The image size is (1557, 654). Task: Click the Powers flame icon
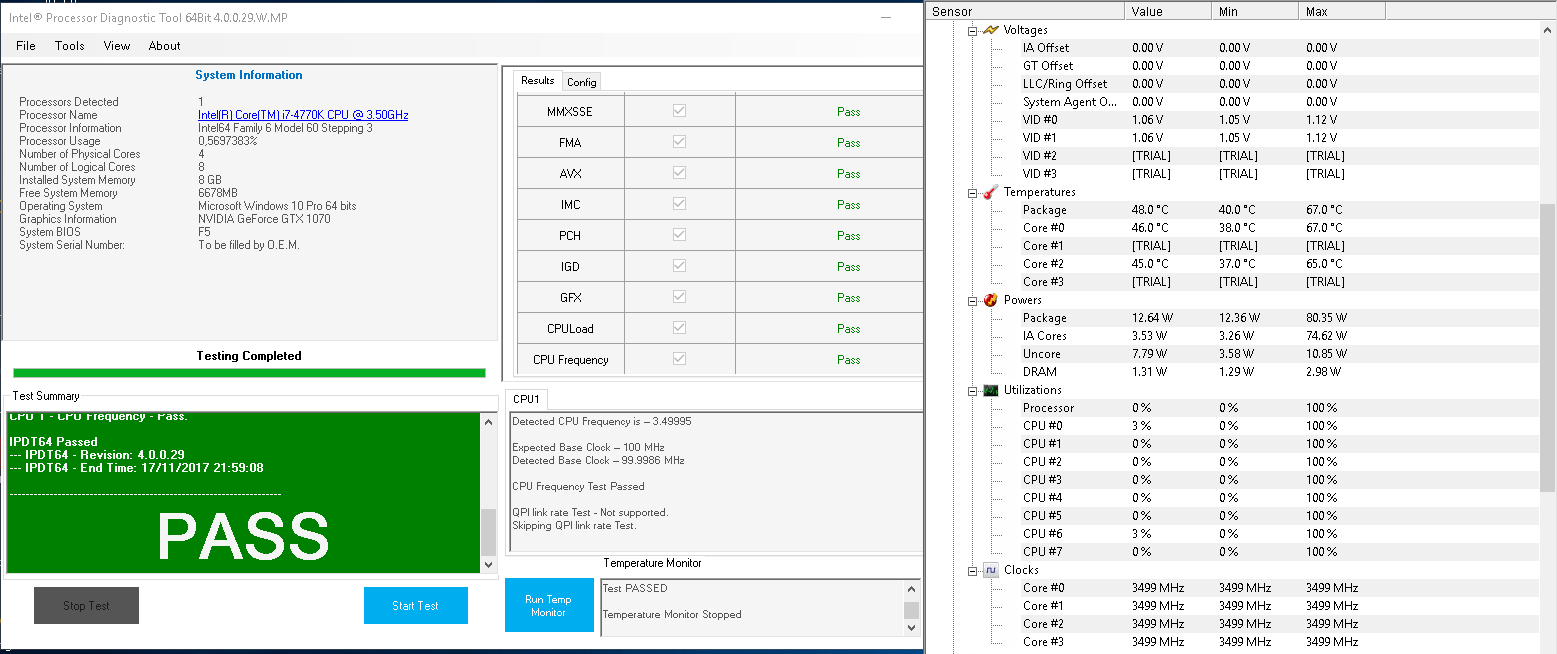[x=990, y=300]
